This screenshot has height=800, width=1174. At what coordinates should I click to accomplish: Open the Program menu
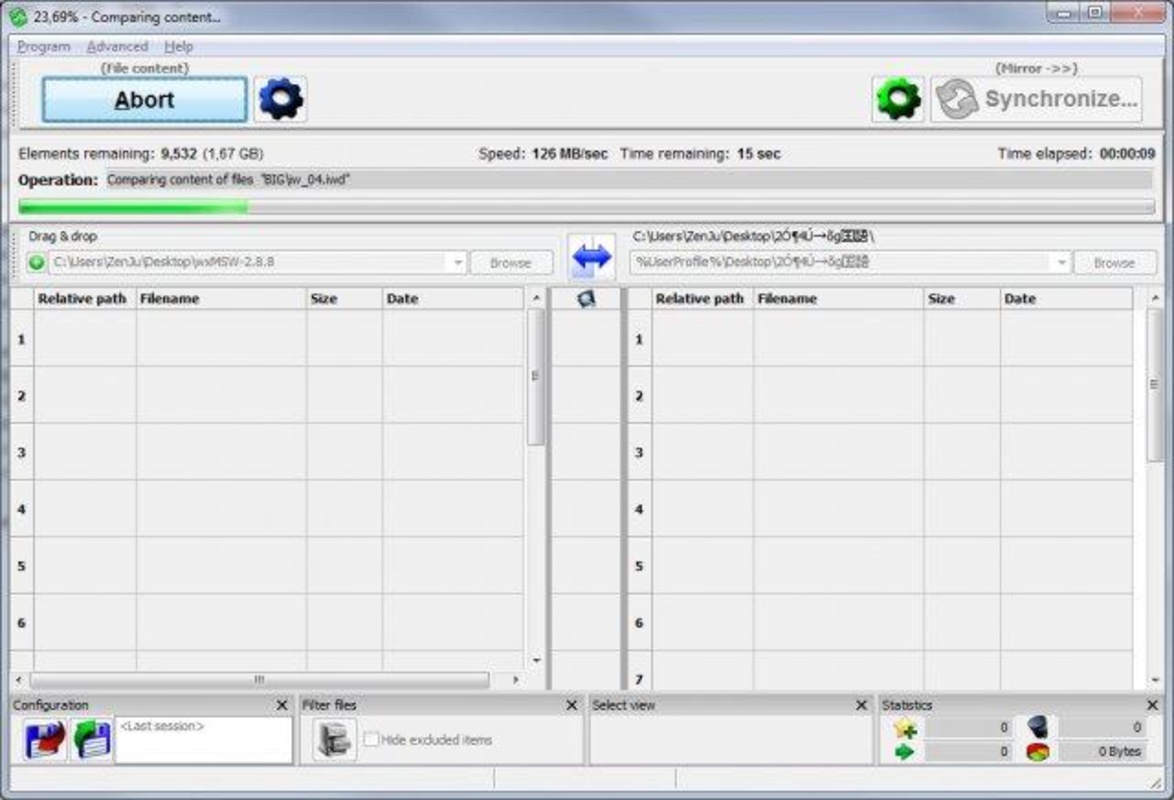coord(44,47)
